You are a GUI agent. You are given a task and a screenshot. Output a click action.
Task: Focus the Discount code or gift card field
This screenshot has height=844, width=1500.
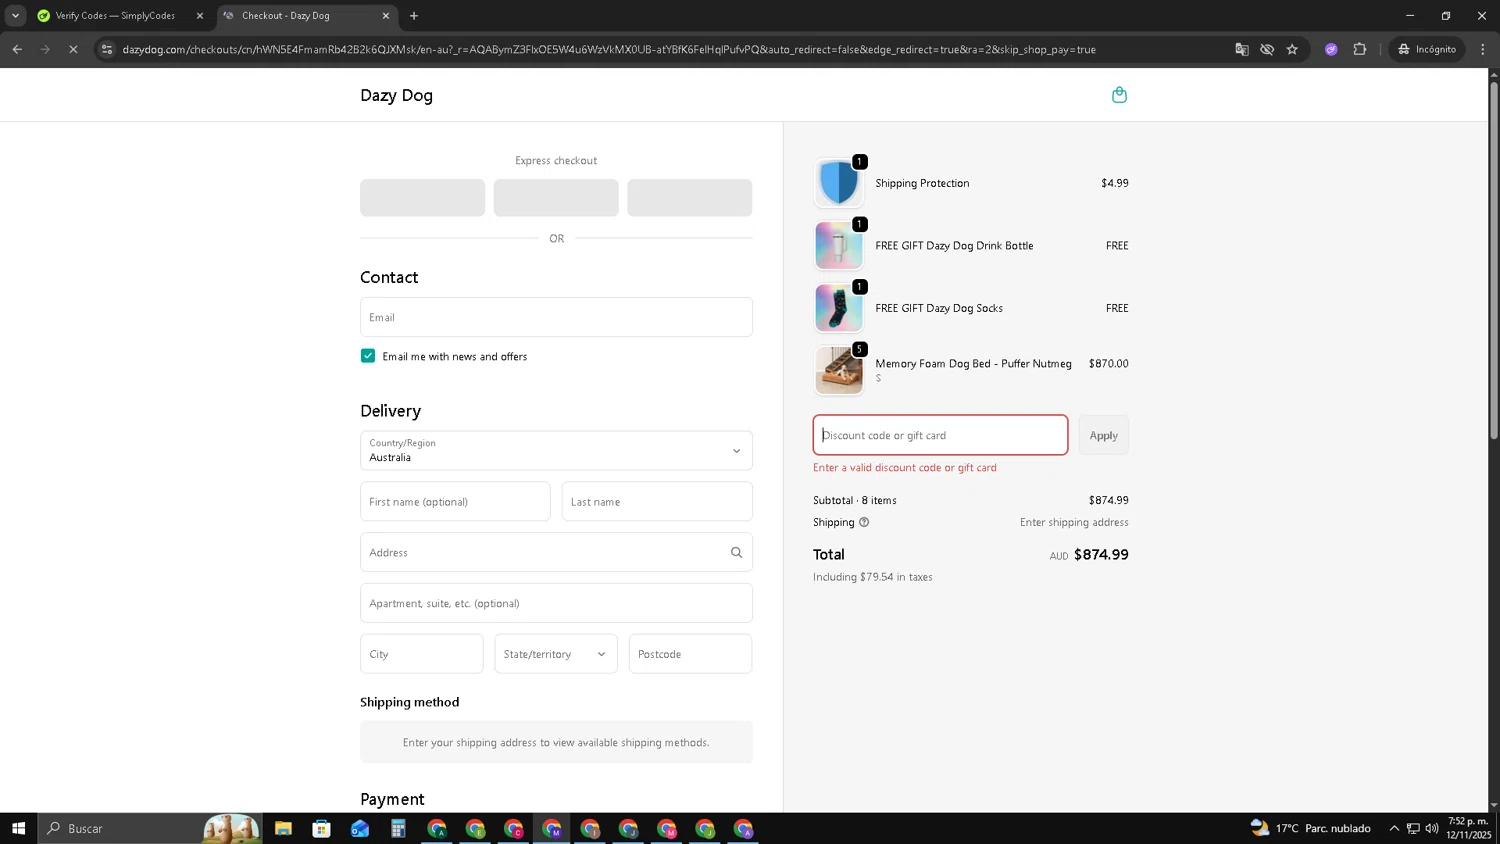pos(940,435)
